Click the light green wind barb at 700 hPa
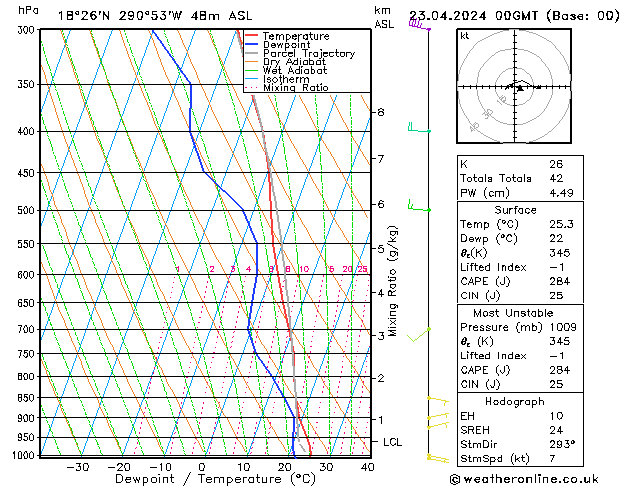Image resolution: width=629 pixels, height=486 pixels. pos(419,335)
